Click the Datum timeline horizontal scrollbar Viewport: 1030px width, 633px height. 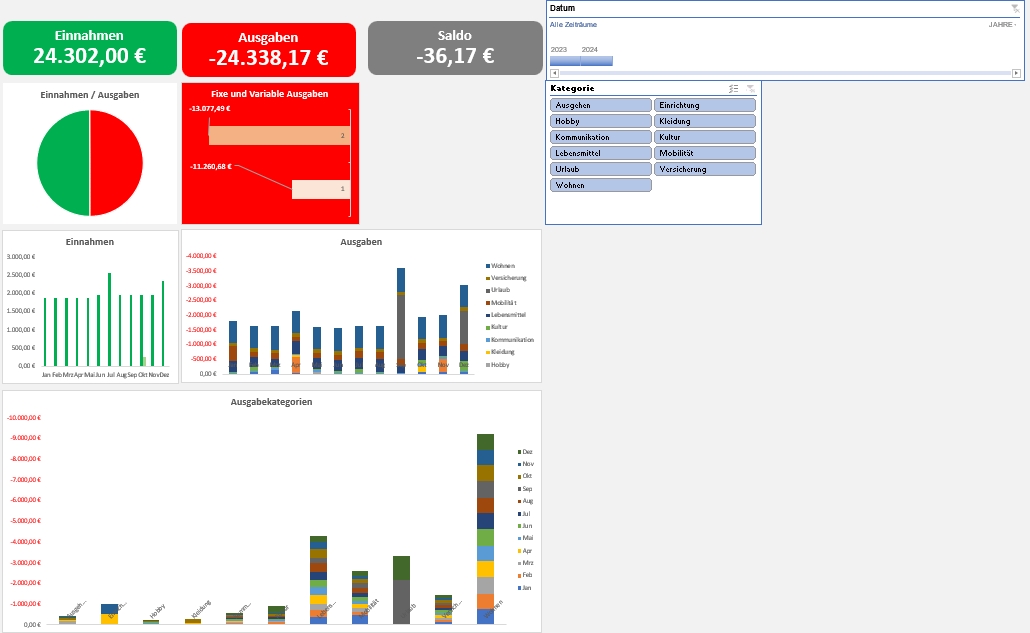785,73
